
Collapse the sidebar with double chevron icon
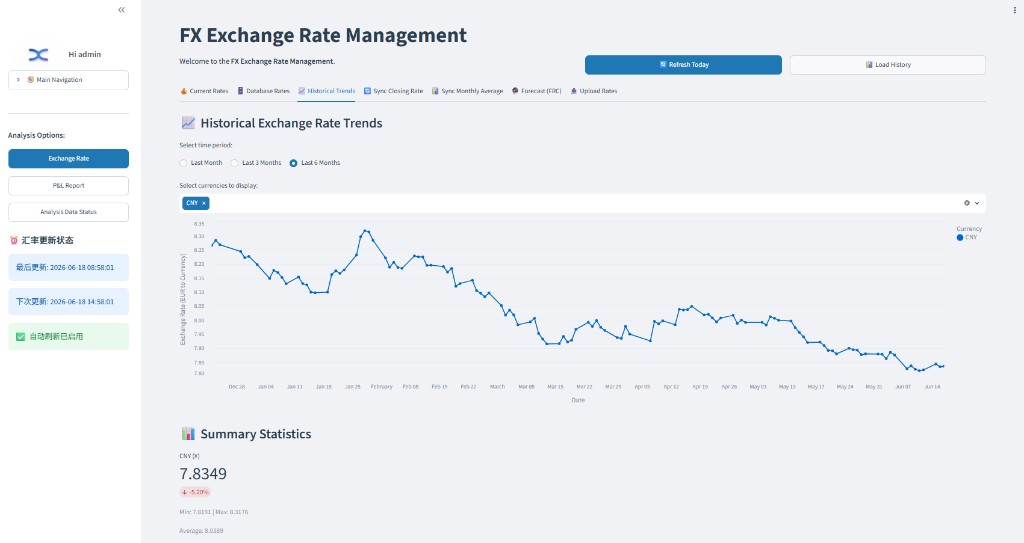pyautogui.click(x=121, y=10)
